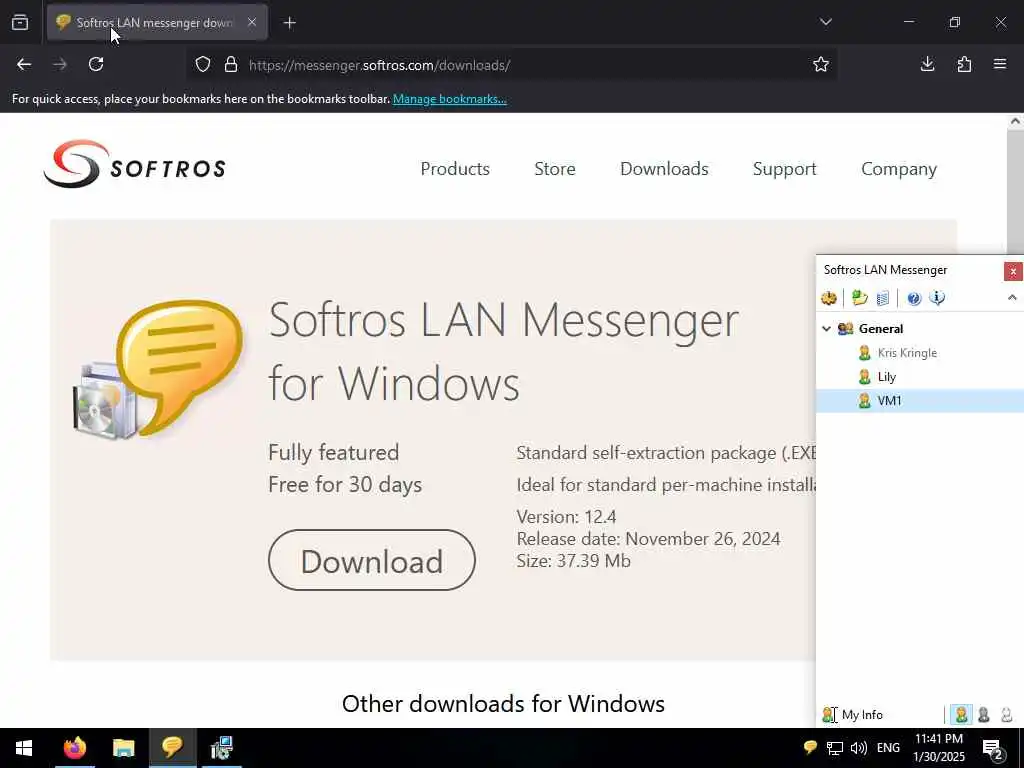Open the installer icon on the taskbar
Image resolution: width=1024 pixels, height=768 pixels.
pos(222,748)
